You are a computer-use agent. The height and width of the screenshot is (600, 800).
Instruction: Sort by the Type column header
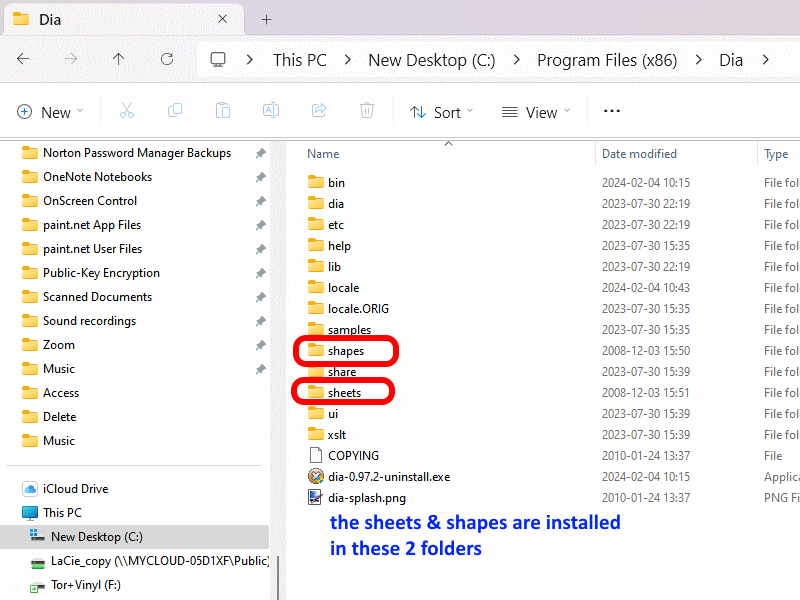point(776,154)
